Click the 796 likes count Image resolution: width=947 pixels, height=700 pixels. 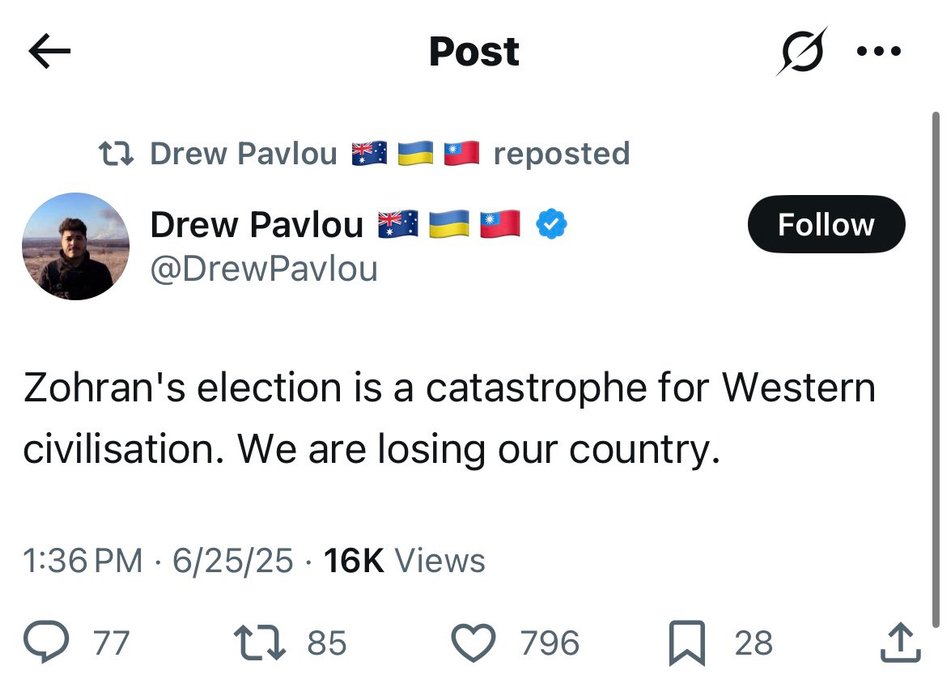click(549, 642)
